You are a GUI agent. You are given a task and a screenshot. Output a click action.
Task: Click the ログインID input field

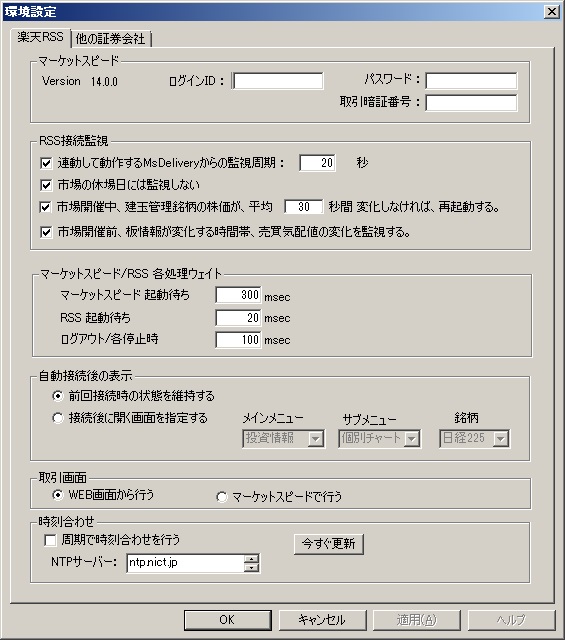point(278,80)
